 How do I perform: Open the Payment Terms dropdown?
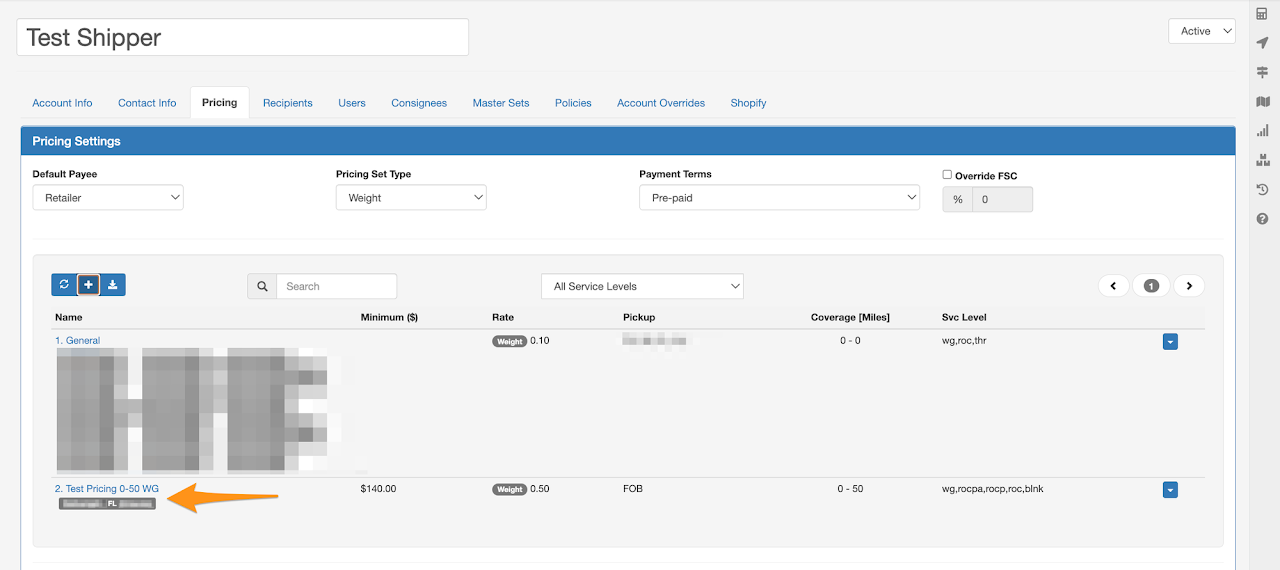coord(779,197)
